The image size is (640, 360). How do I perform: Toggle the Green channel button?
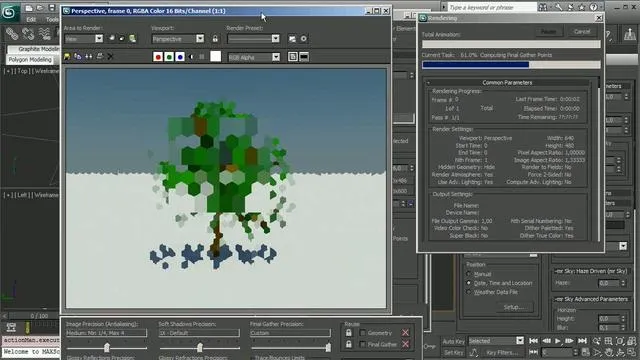[x=169, y=57]
